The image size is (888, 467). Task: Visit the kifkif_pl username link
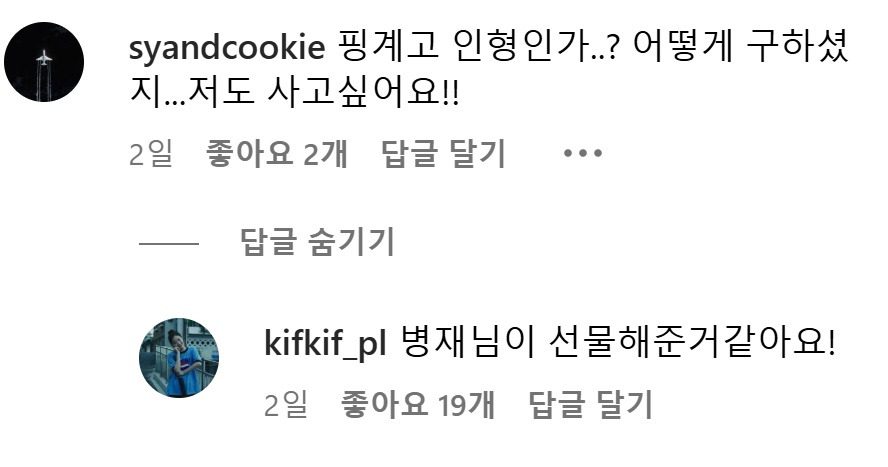click(326, 343)
